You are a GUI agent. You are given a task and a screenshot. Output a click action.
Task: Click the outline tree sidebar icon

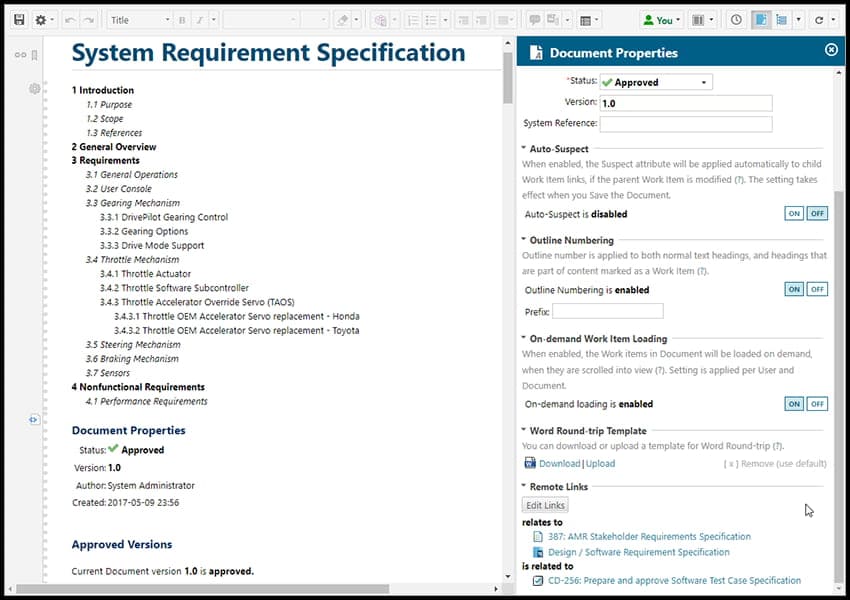[781, 20]
